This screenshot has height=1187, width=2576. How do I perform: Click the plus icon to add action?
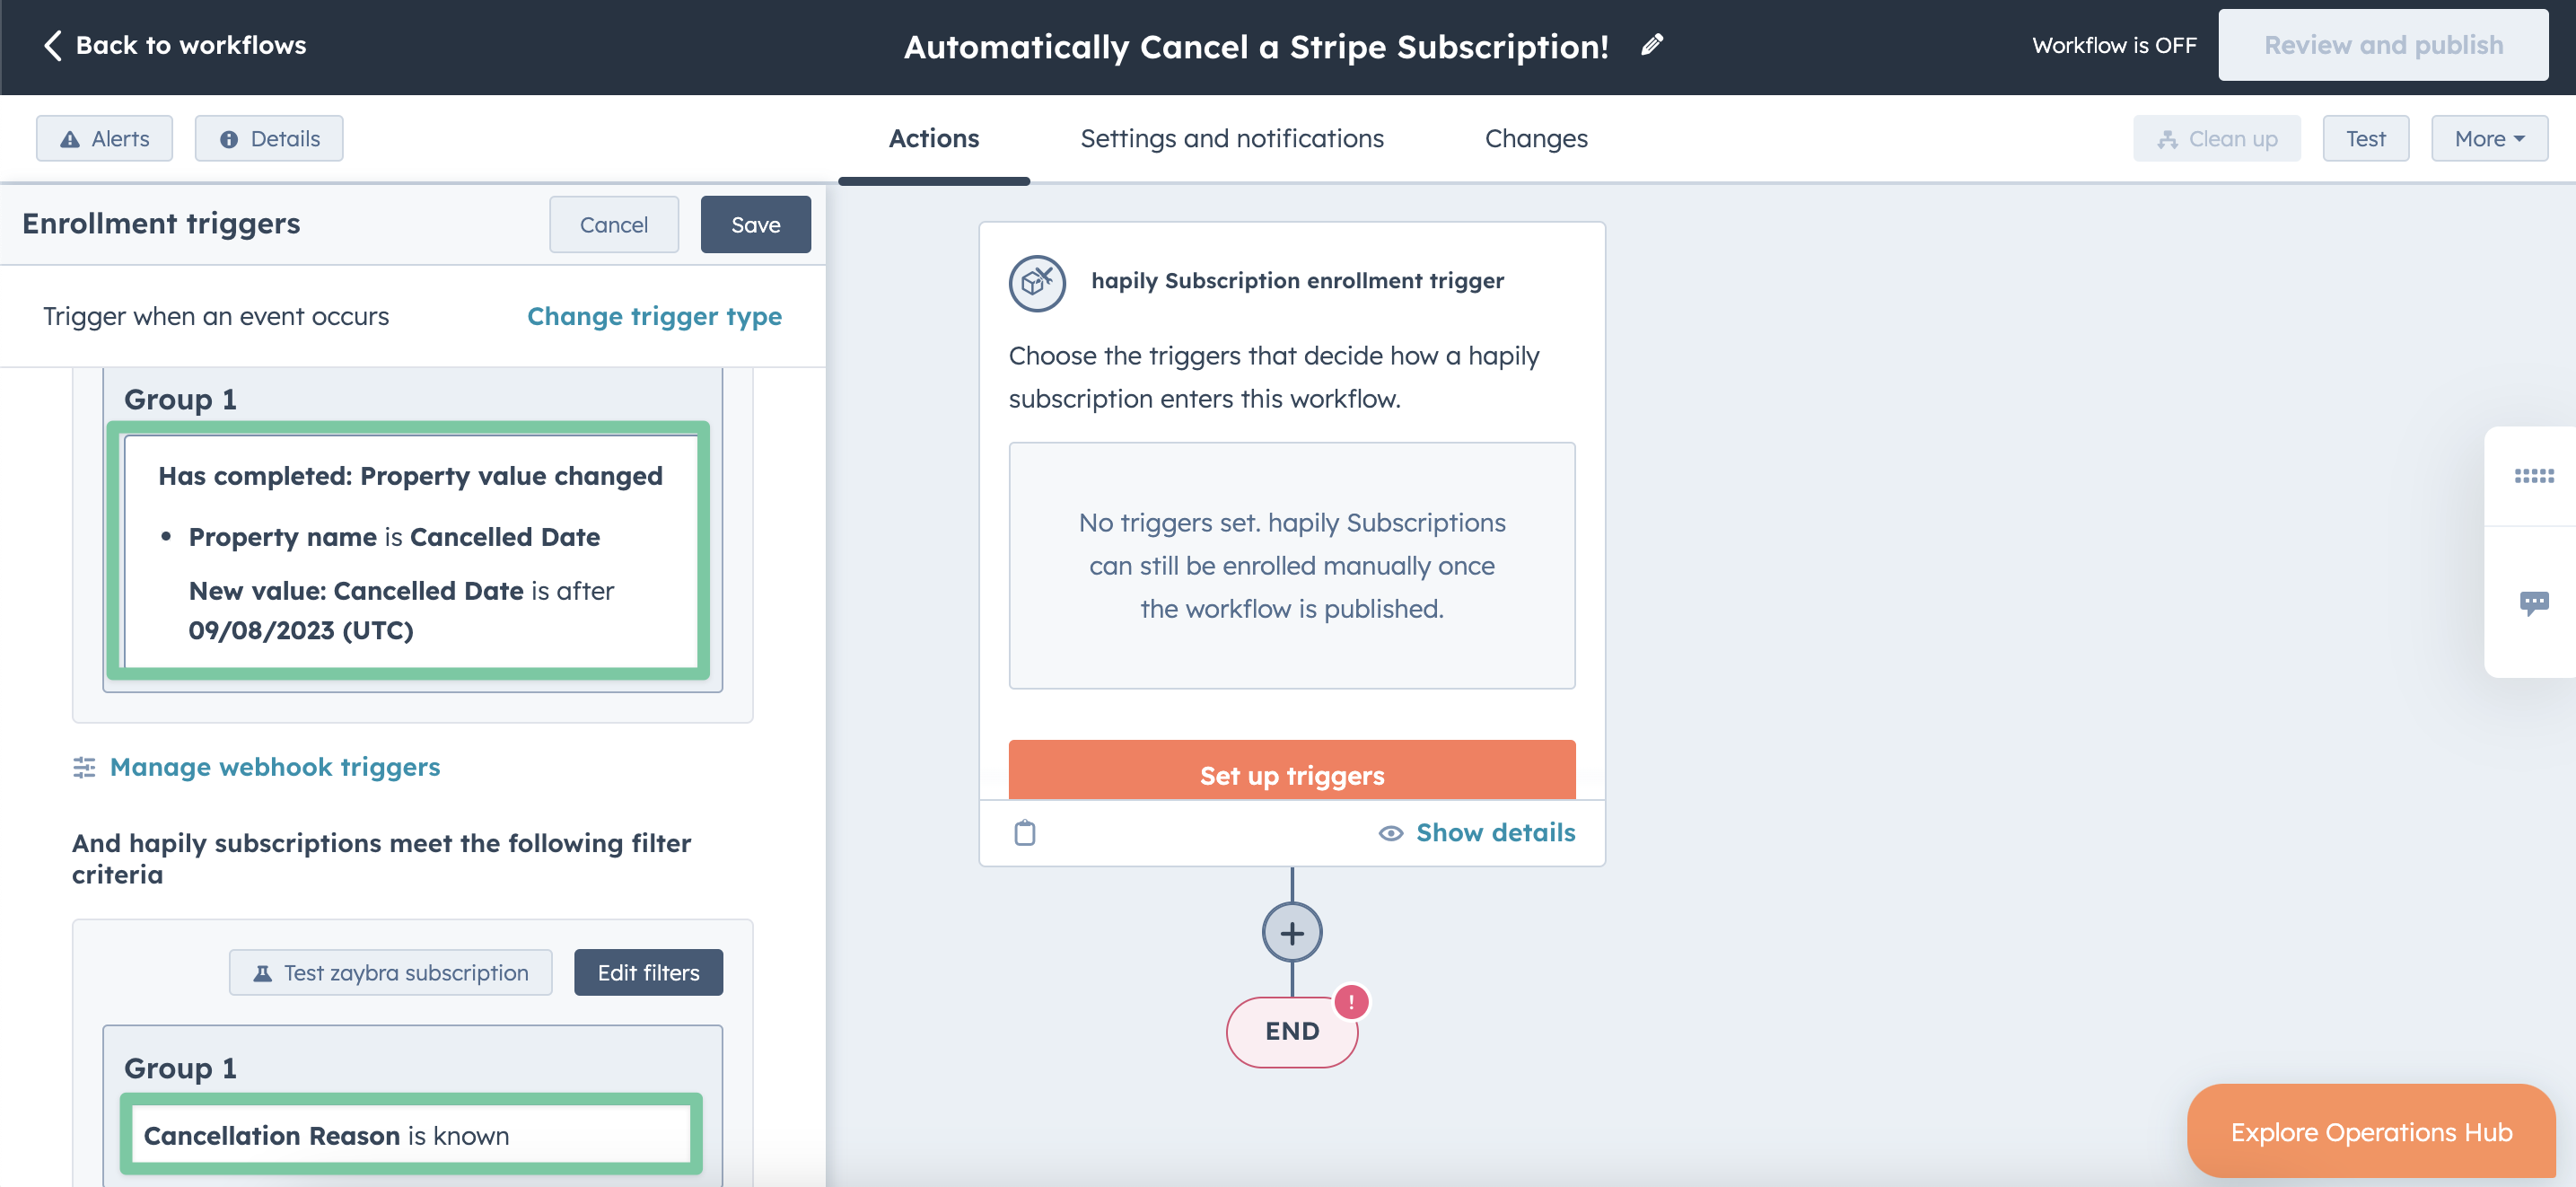point(1291,933)
